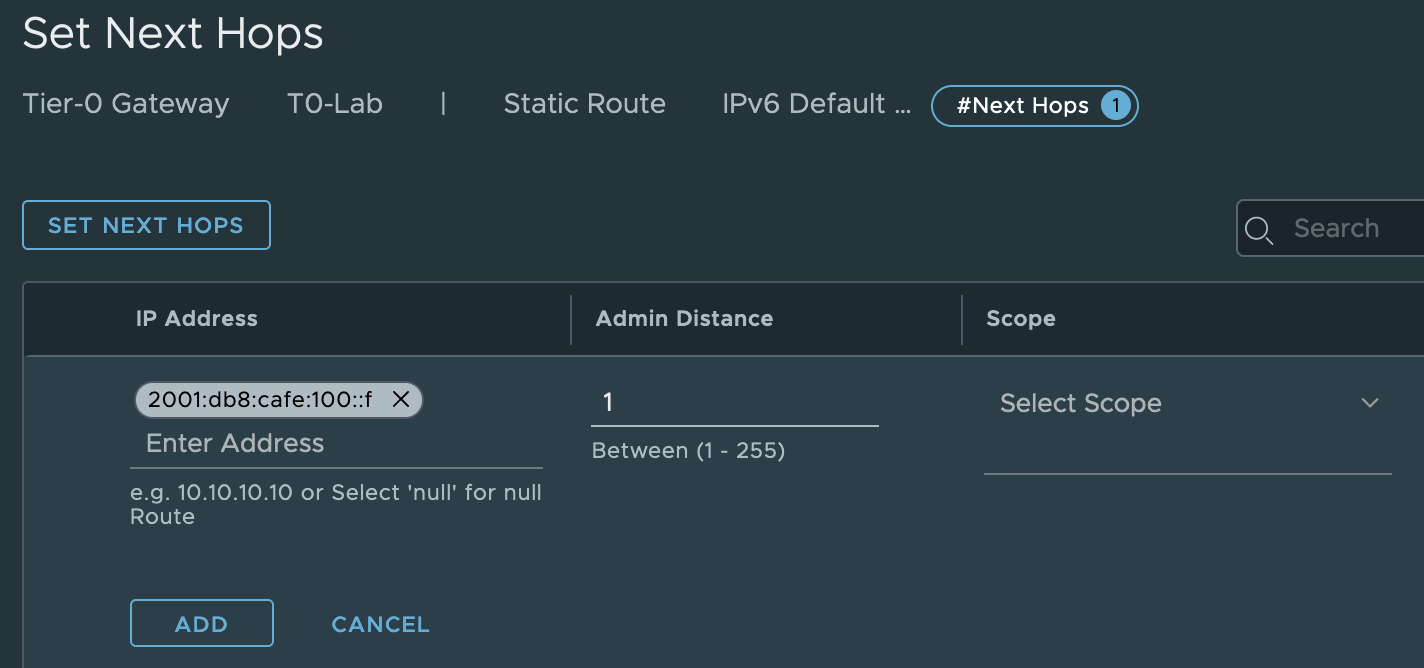Screen dimensions: 1424x668
Task: Focus the Enter Address field
Action: point(336,443)
